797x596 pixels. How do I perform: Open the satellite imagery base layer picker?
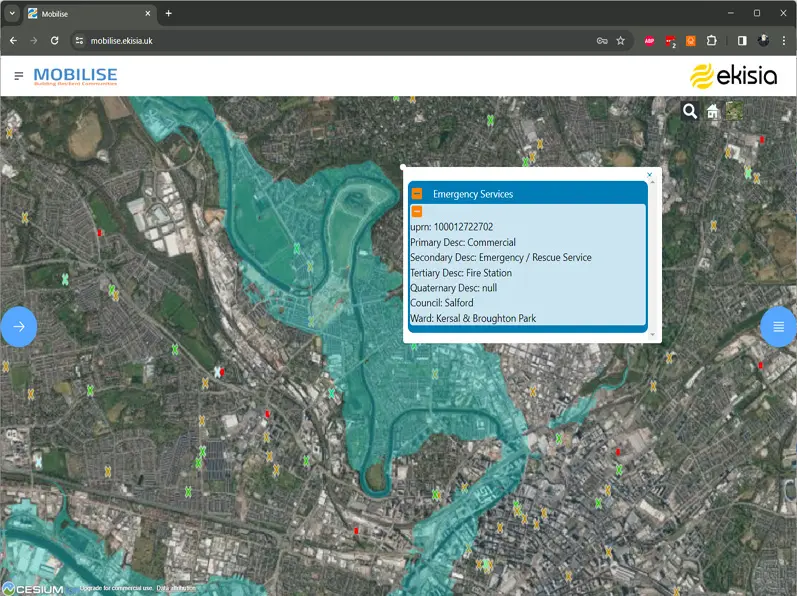click(x=735, y=111)
